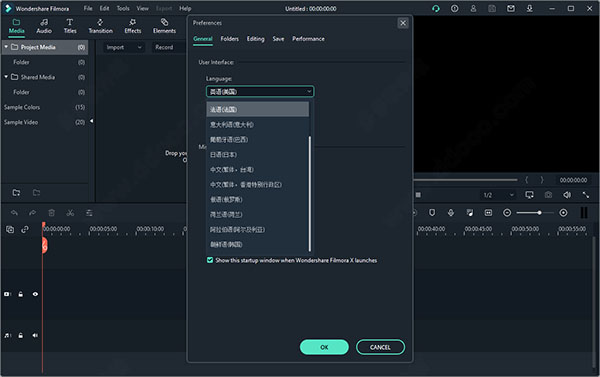Click the CANCEL button
The image size is (600, 377).
coord(380,347)
